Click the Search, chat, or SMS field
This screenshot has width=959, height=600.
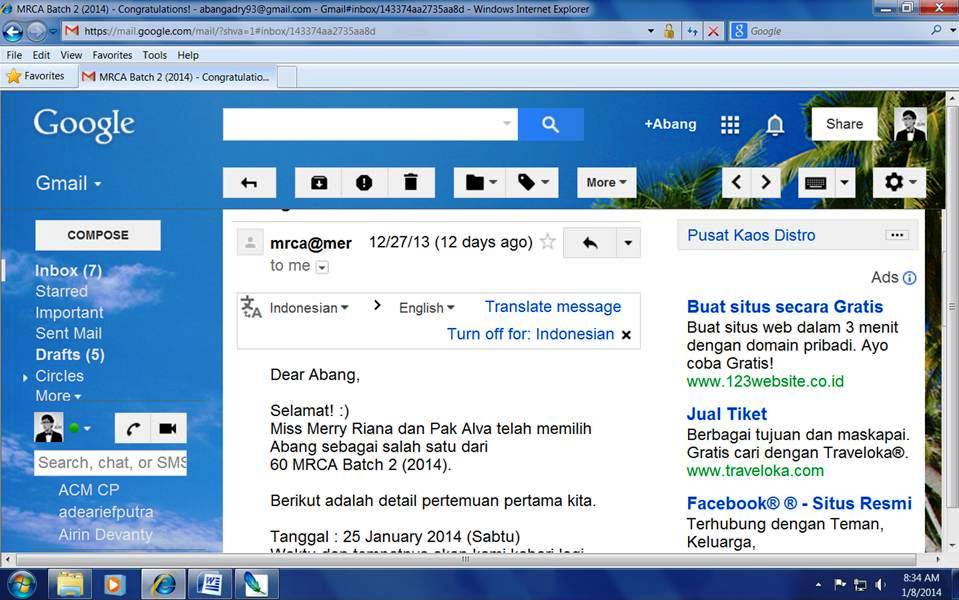coord(111,463)
